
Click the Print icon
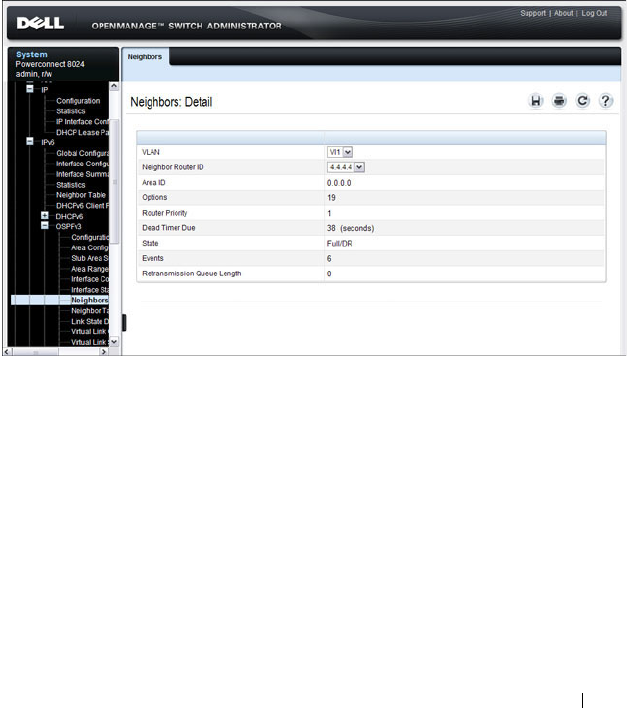pos(559,101)
